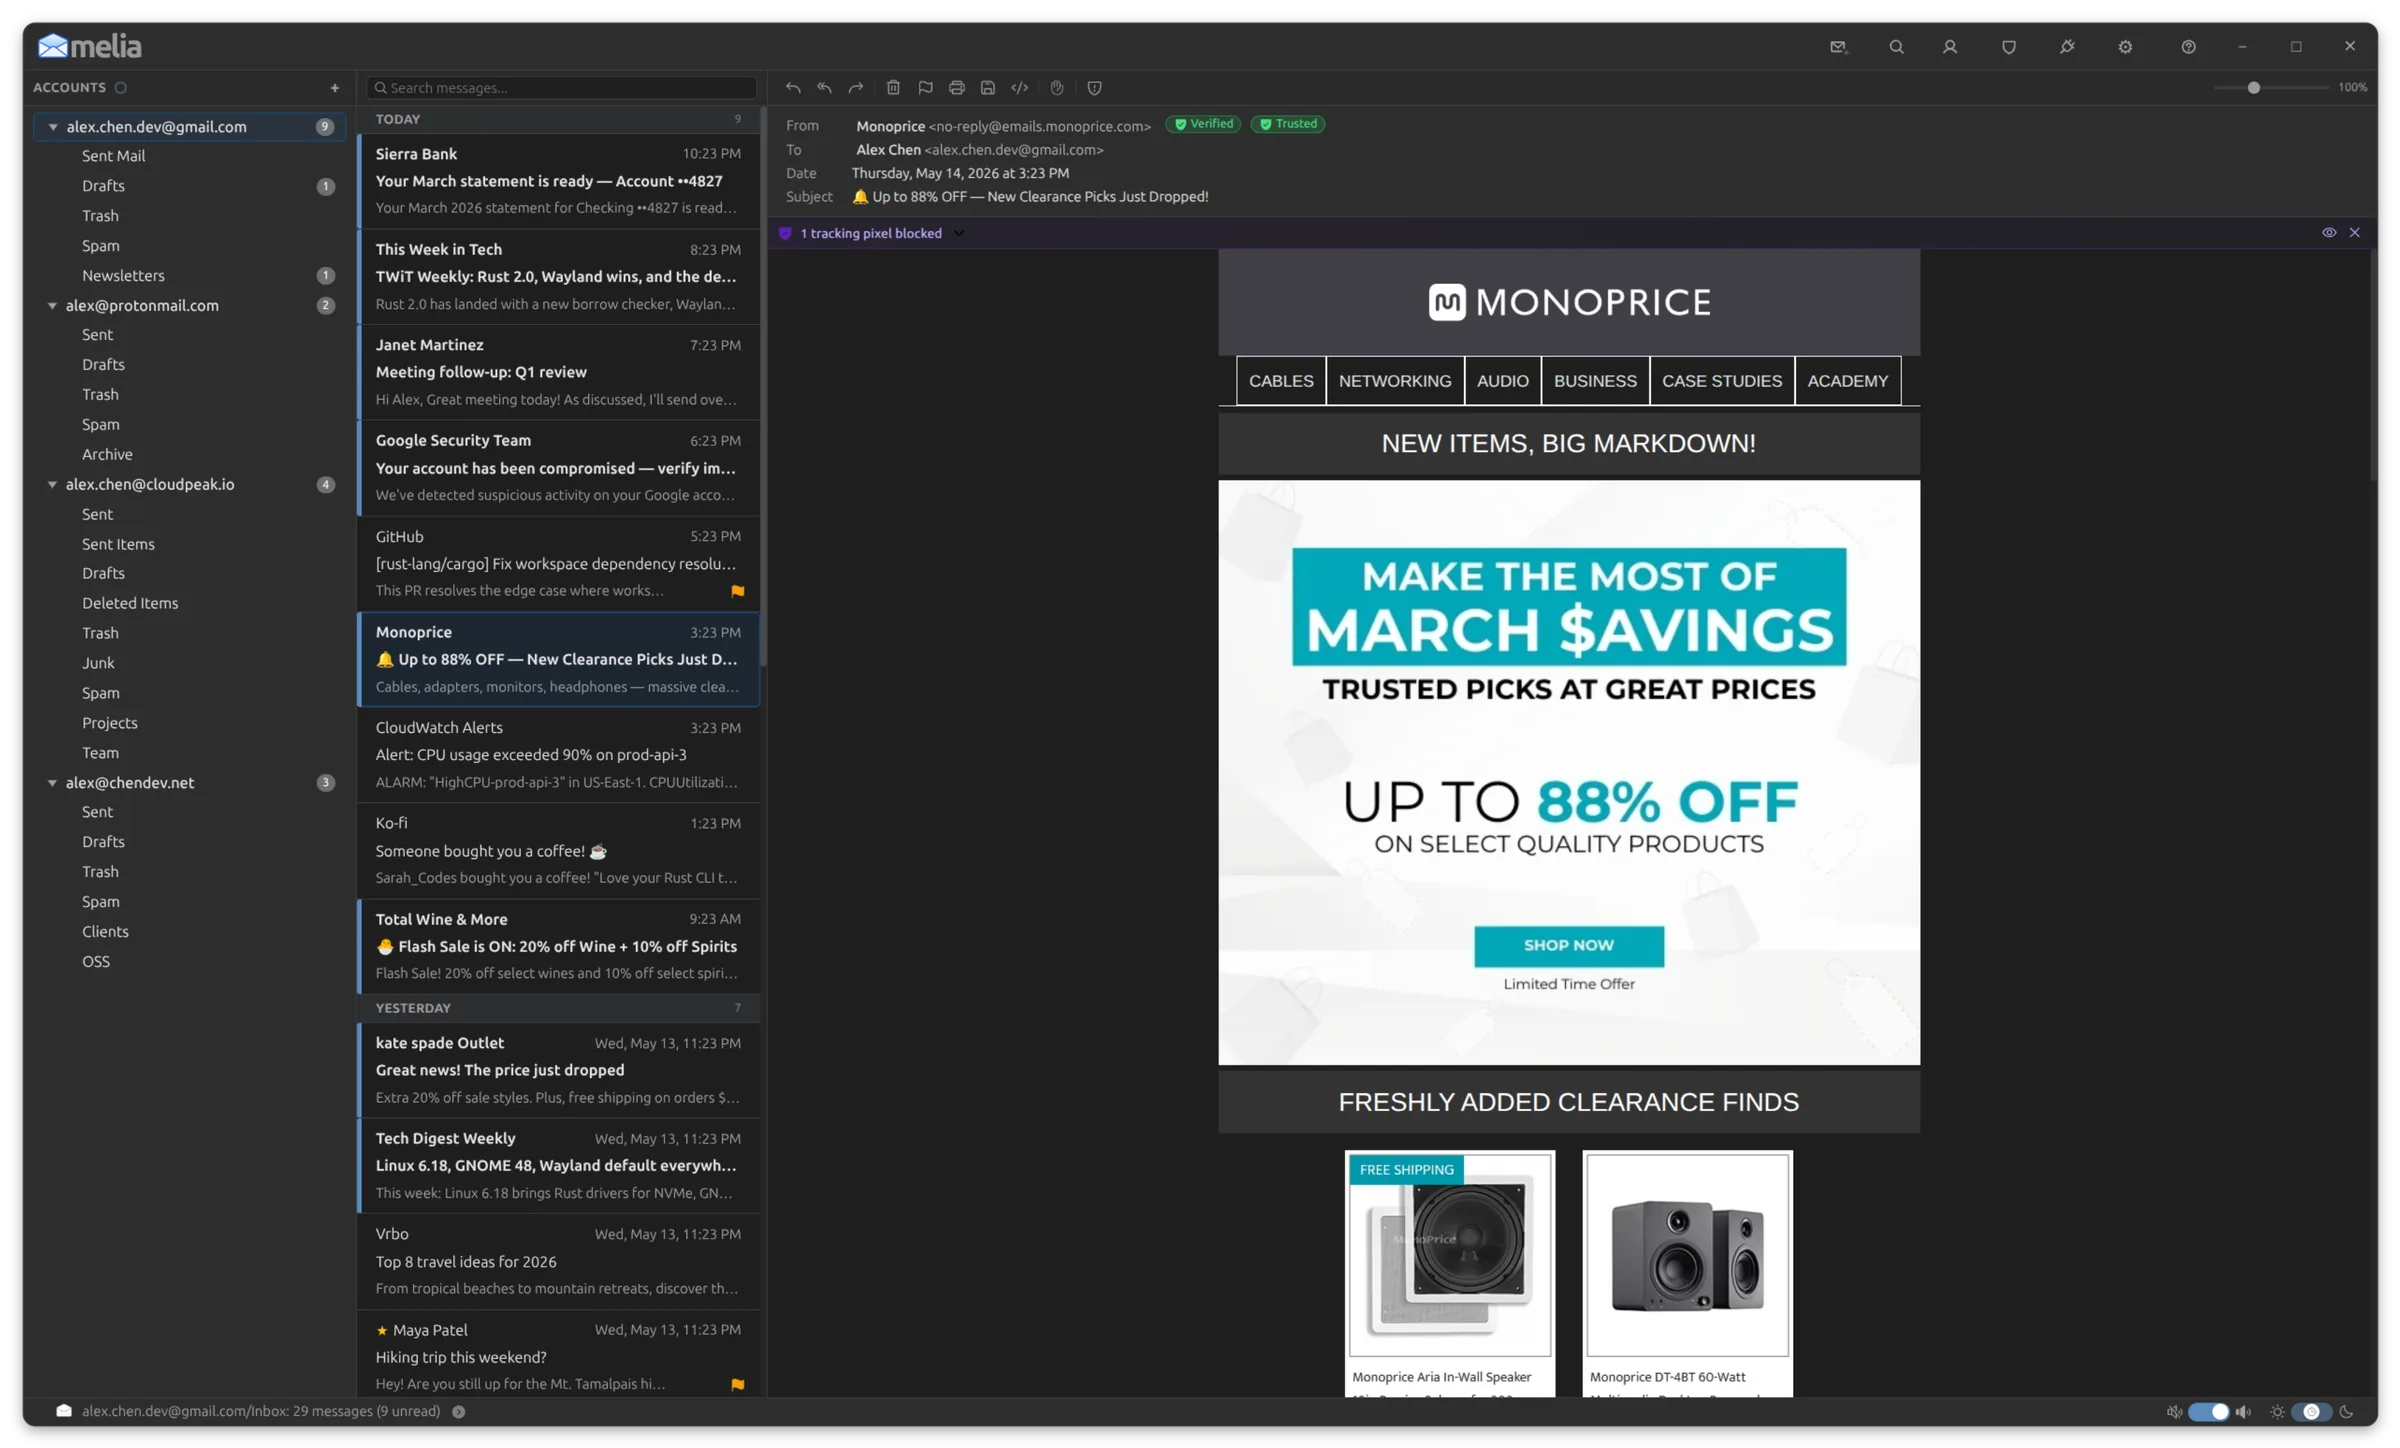Click the Search messages input field

point(561,88)
